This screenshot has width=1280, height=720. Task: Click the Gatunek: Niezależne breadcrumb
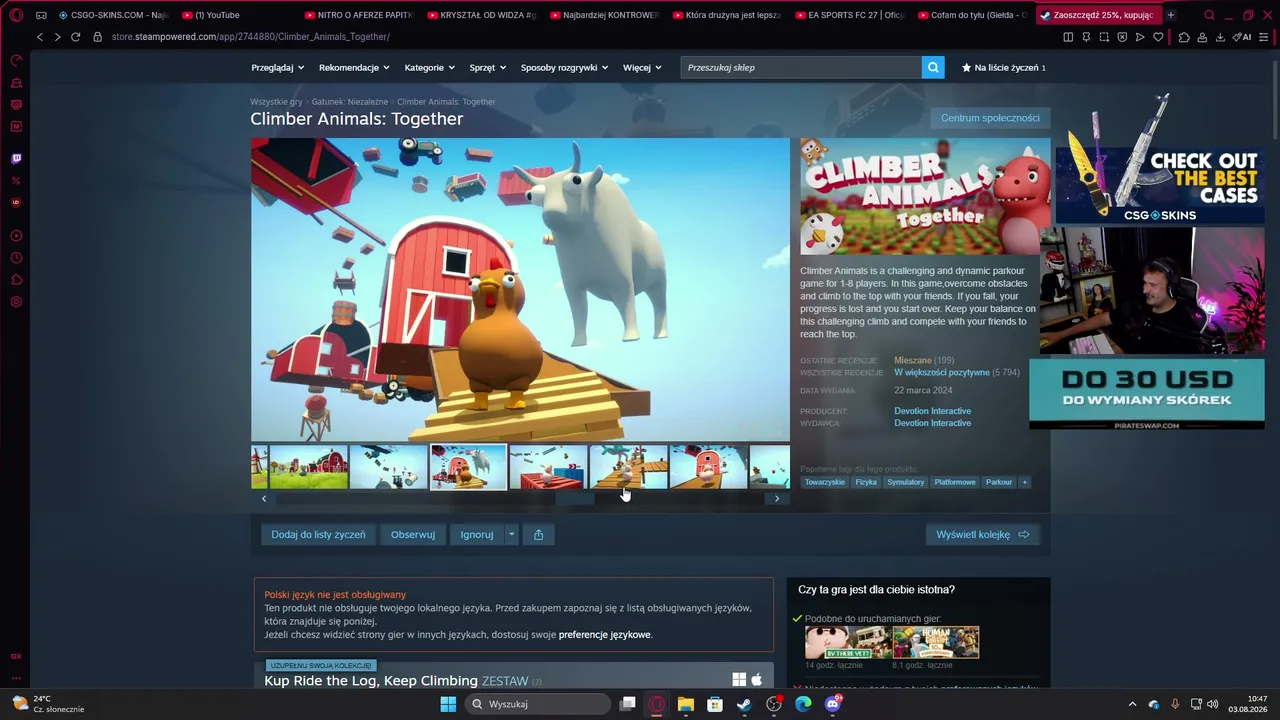[x=350, y=102]
